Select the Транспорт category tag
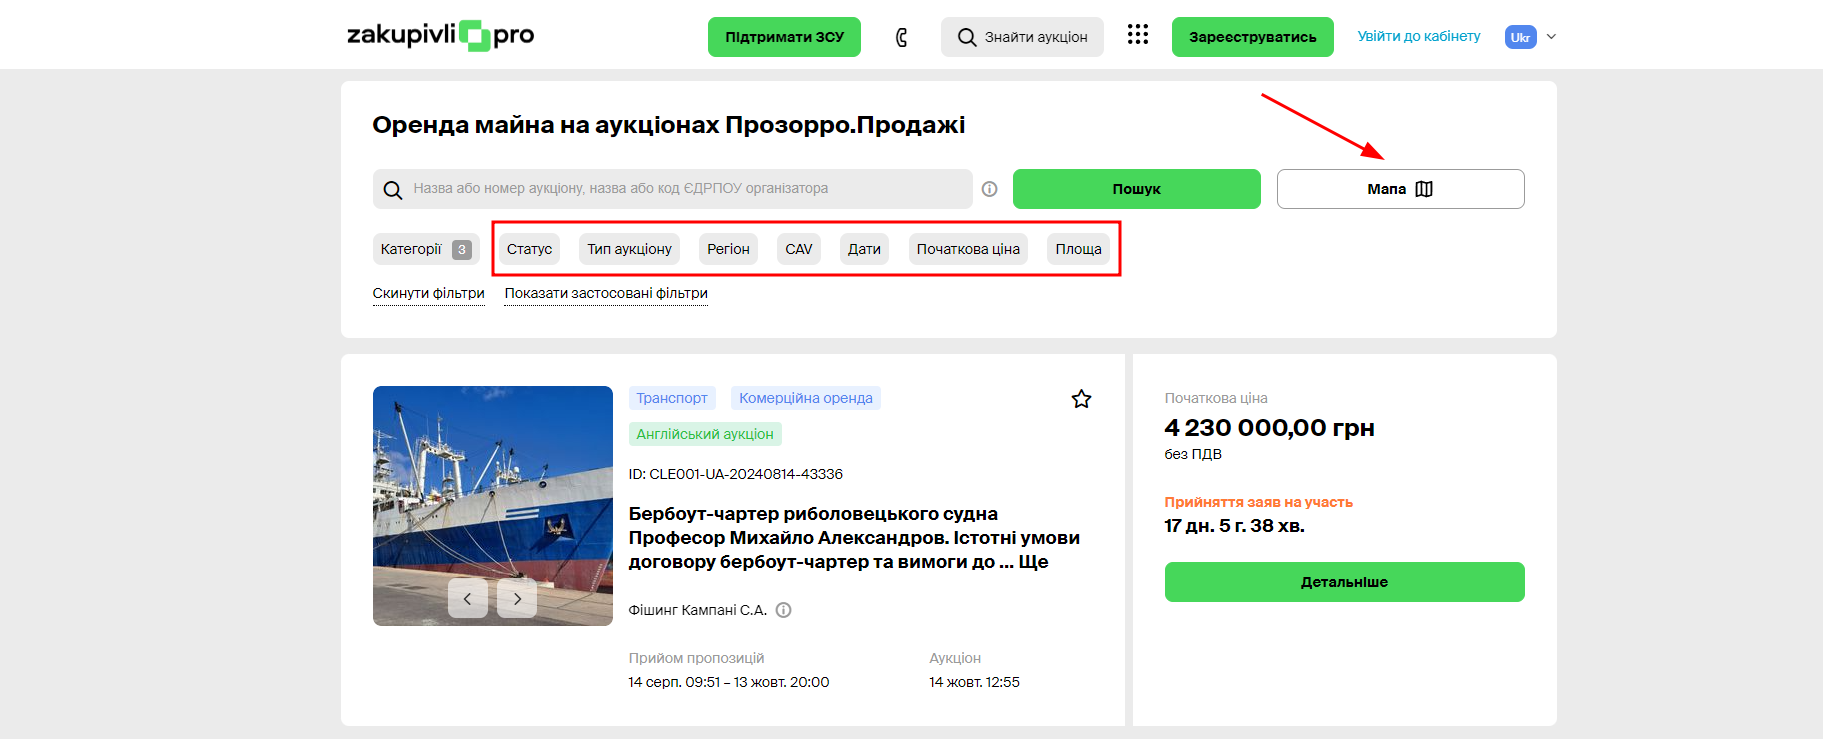 [x=672, y=398]
